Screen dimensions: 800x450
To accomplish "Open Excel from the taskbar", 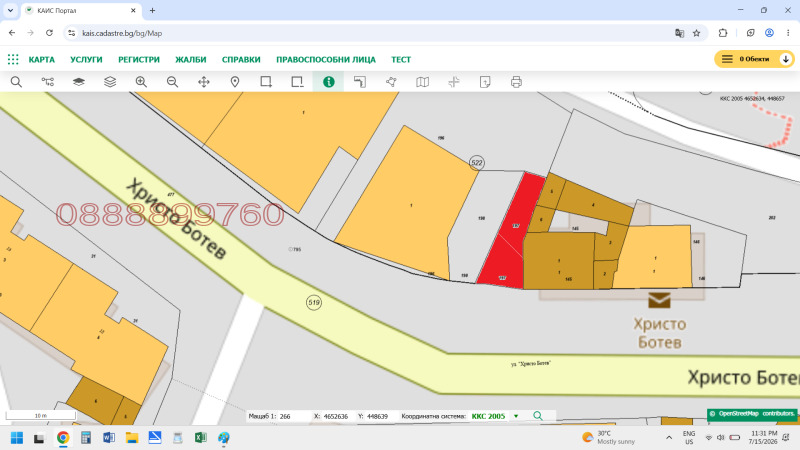I will 201,438.
